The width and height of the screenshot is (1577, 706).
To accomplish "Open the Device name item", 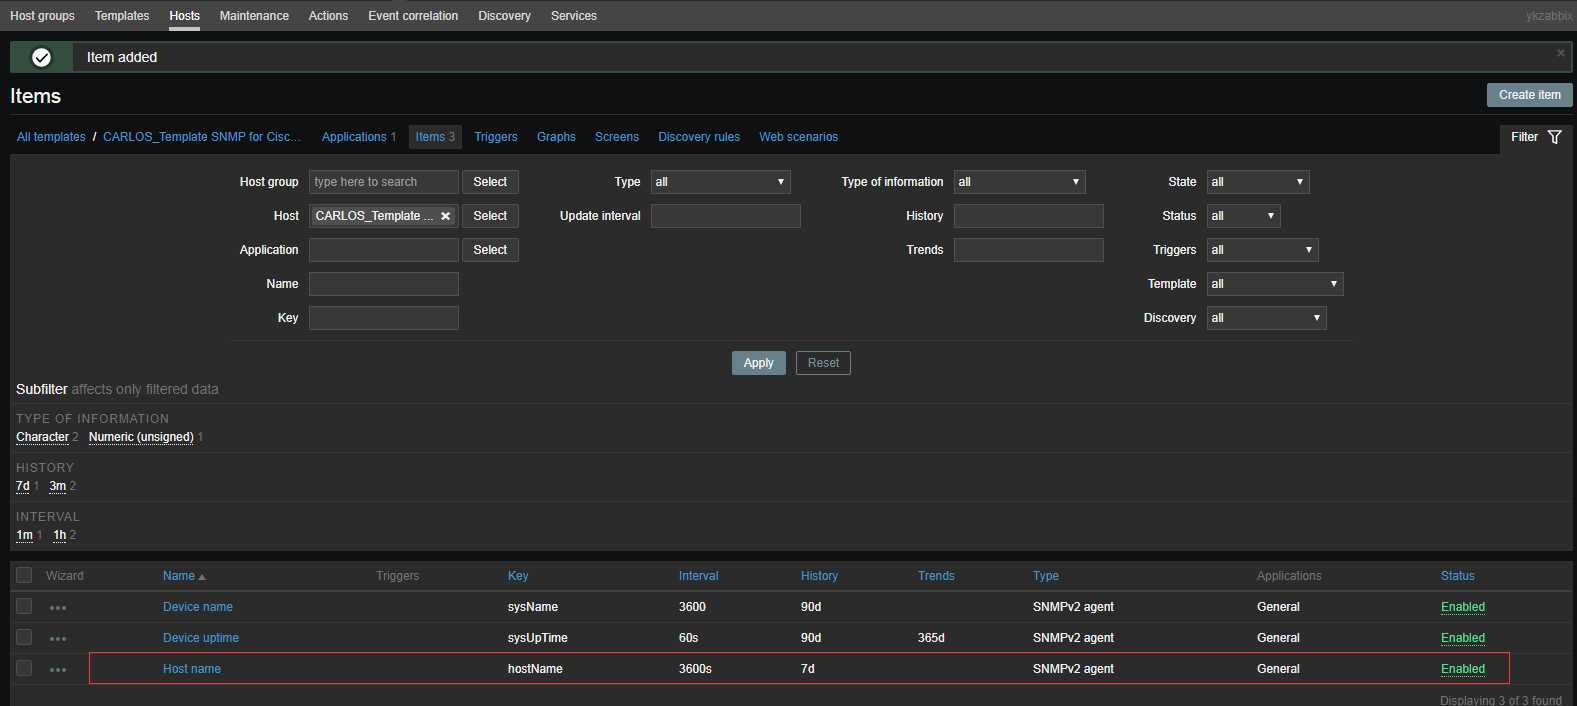I will (x=198, y=607).
